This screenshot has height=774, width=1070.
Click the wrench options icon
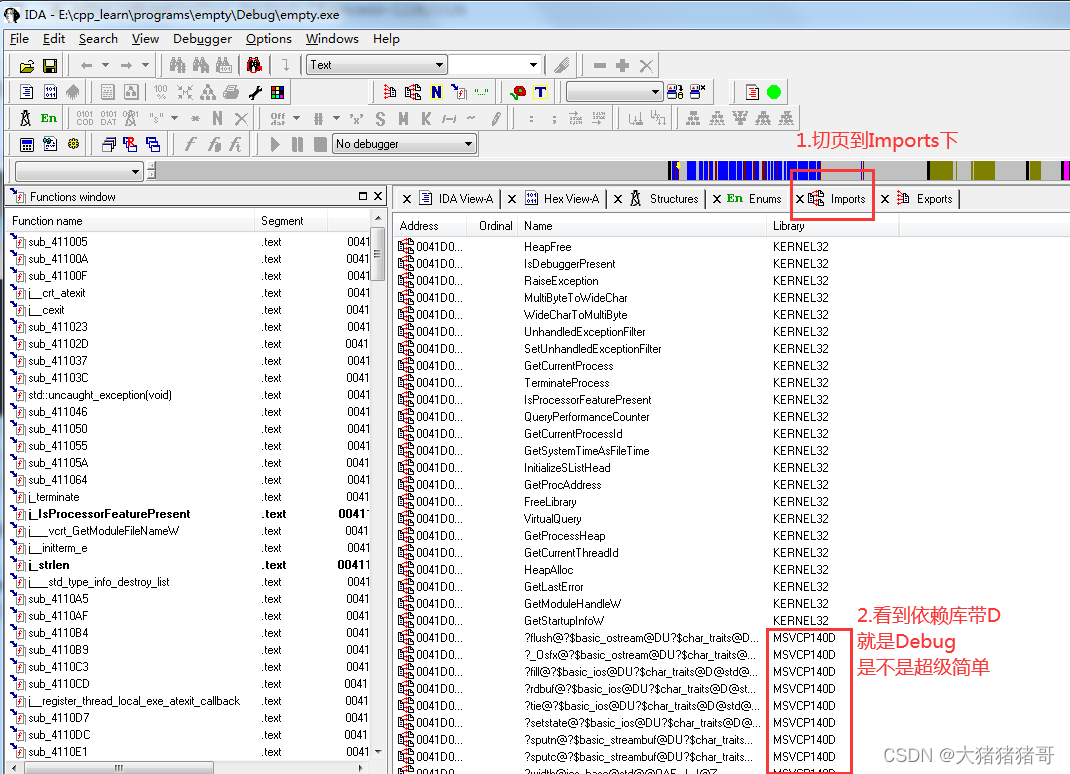[x=255, y=92]
